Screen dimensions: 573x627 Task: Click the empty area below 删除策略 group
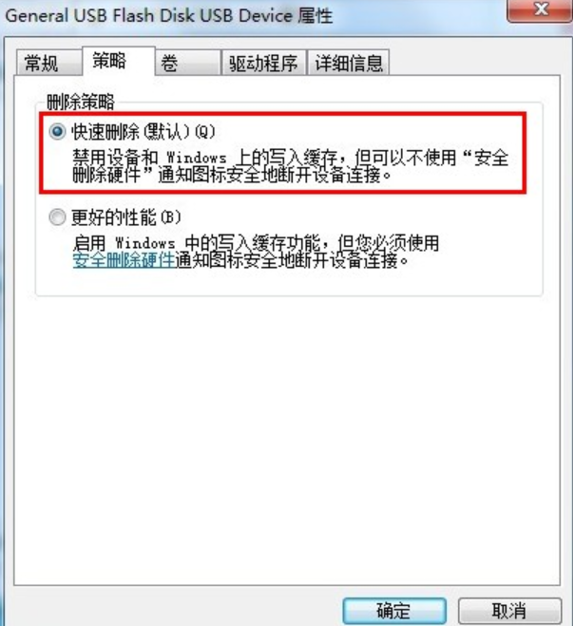(x=287, y=440)
